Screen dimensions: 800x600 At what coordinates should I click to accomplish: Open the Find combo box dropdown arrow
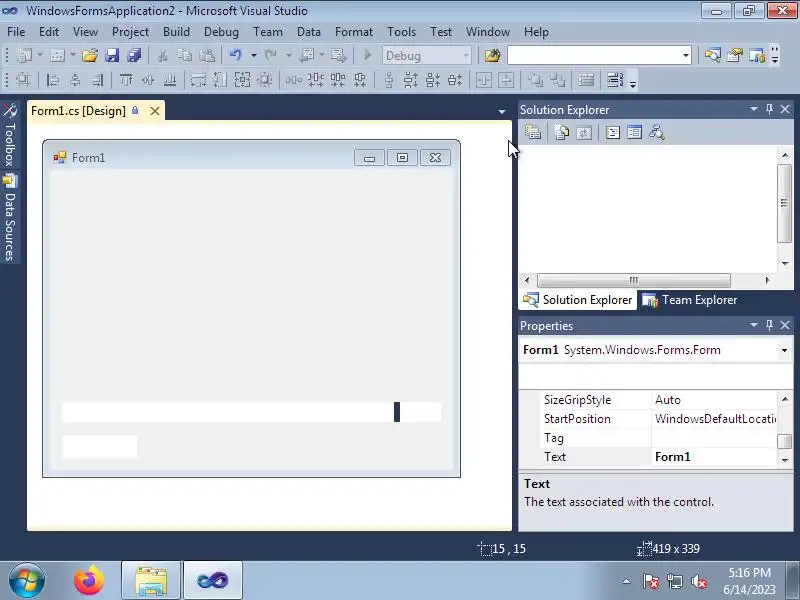pyautogui.click(x=686, y=55)
